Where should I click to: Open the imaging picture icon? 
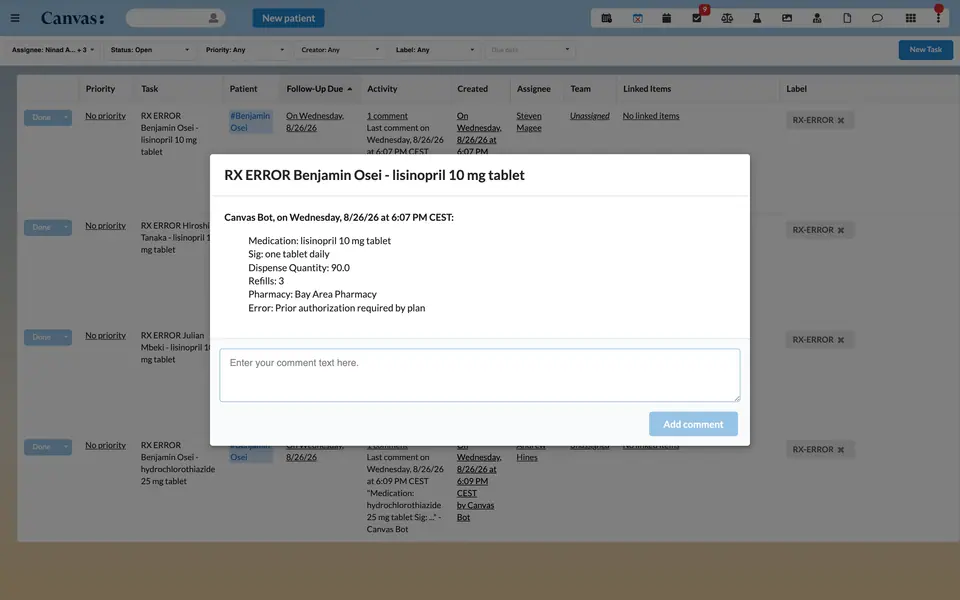[x=787, y=18]
